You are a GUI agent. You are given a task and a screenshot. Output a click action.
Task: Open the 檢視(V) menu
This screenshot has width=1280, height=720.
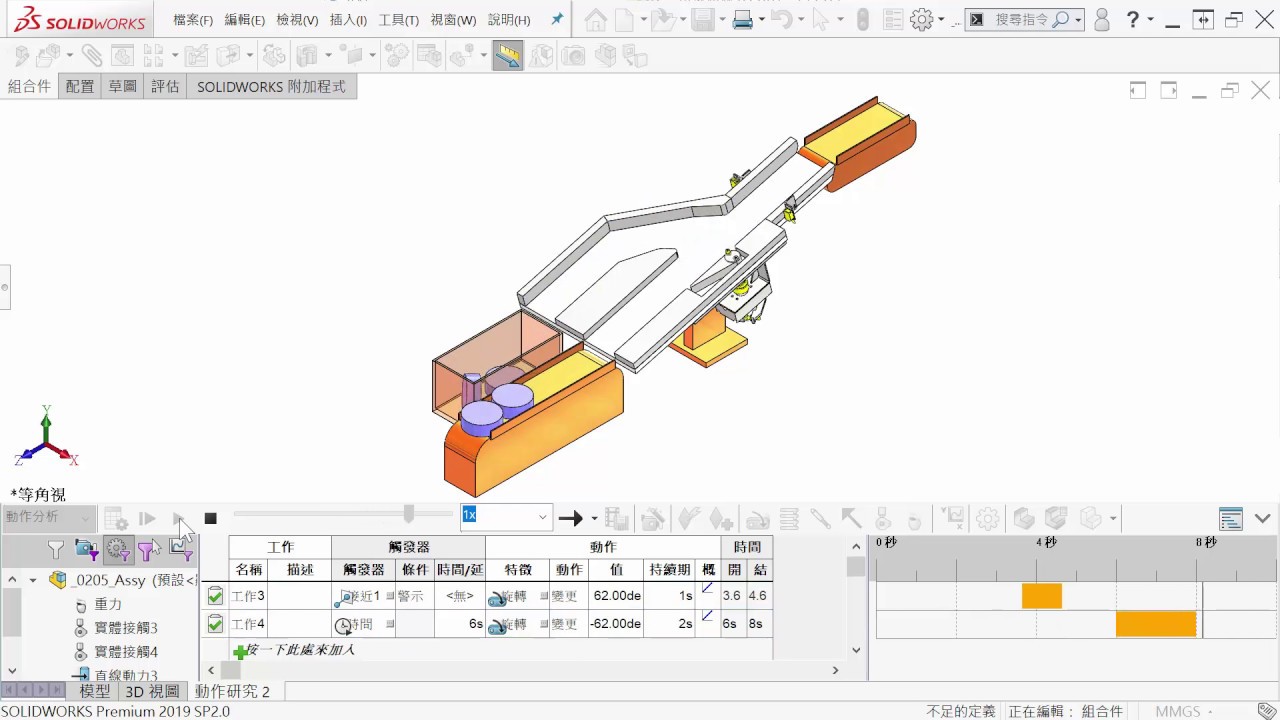pyautogui.click(x=297, y=20)
